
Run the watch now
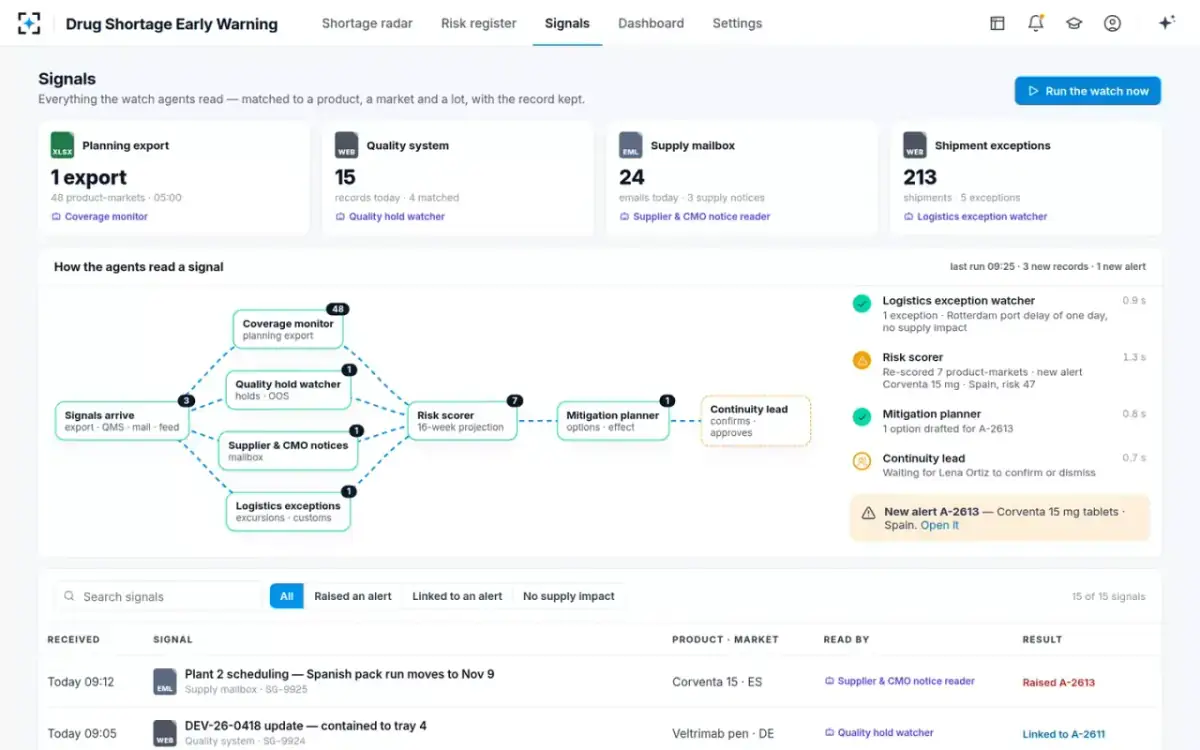pyautogui.click(x=1087, y=91)
